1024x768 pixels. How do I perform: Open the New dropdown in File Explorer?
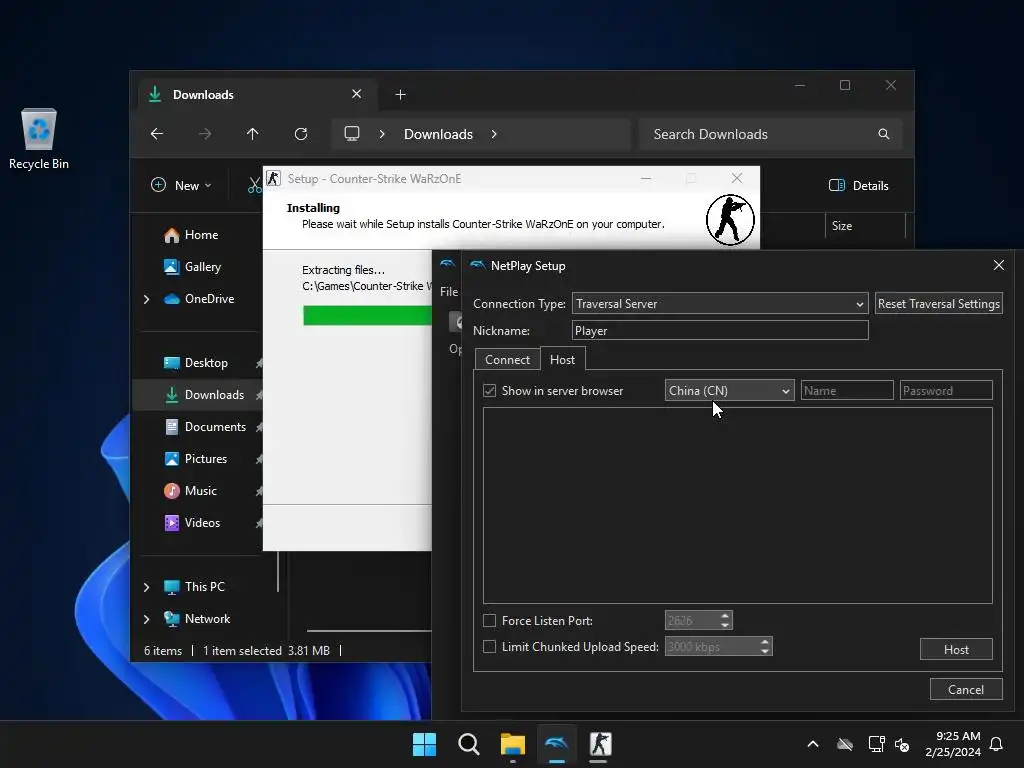coord(182,185)
